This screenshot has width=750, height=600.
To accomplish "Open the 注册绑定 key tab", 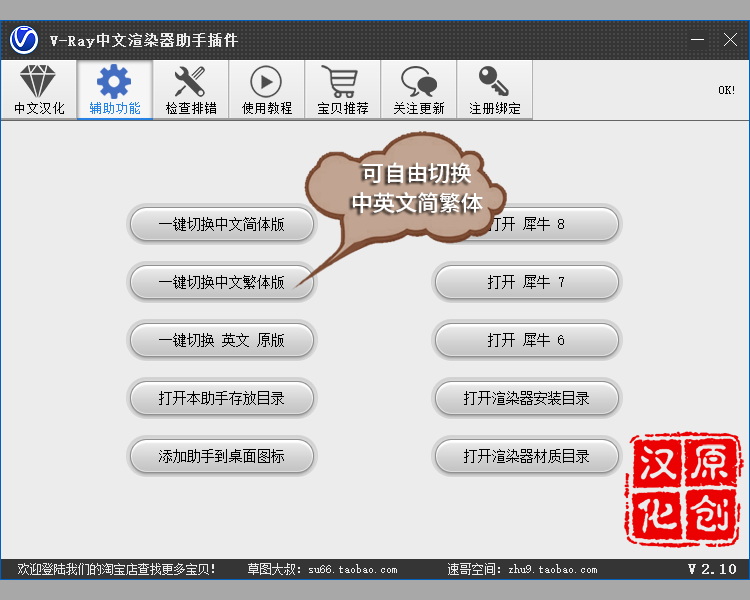I will [495, 89].
